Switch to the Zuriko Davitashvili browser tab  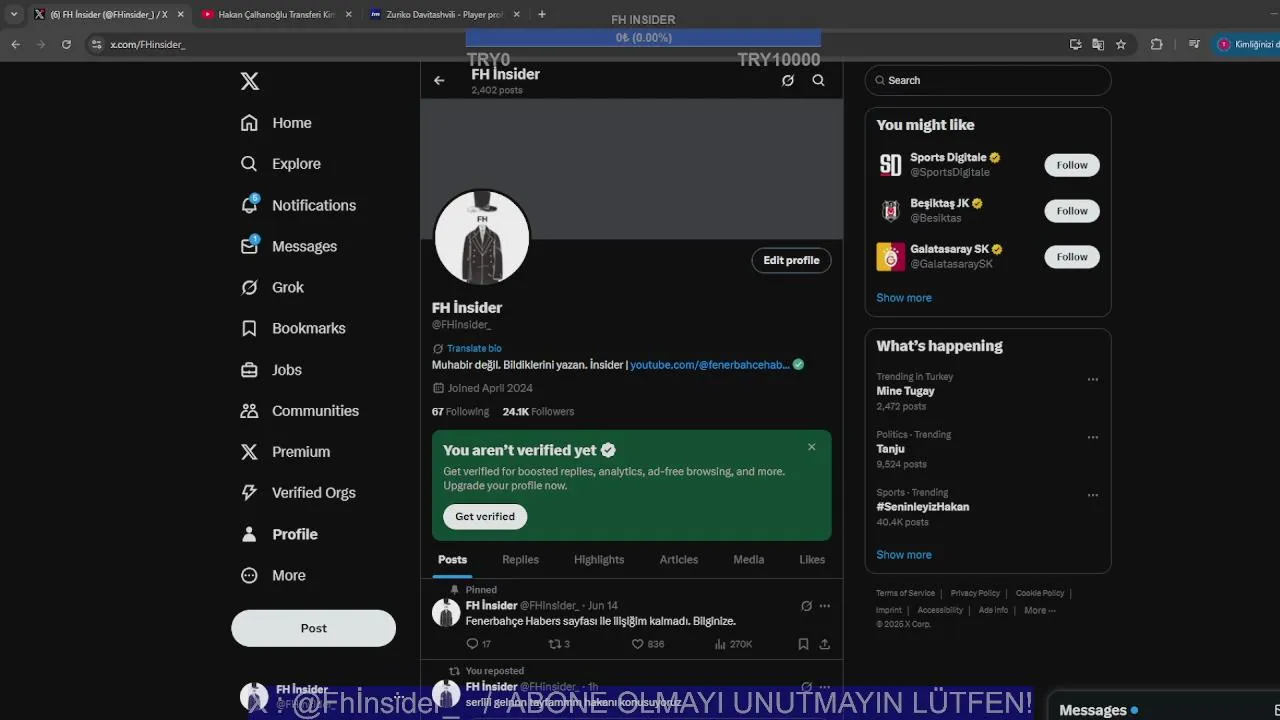coord(443,14)
